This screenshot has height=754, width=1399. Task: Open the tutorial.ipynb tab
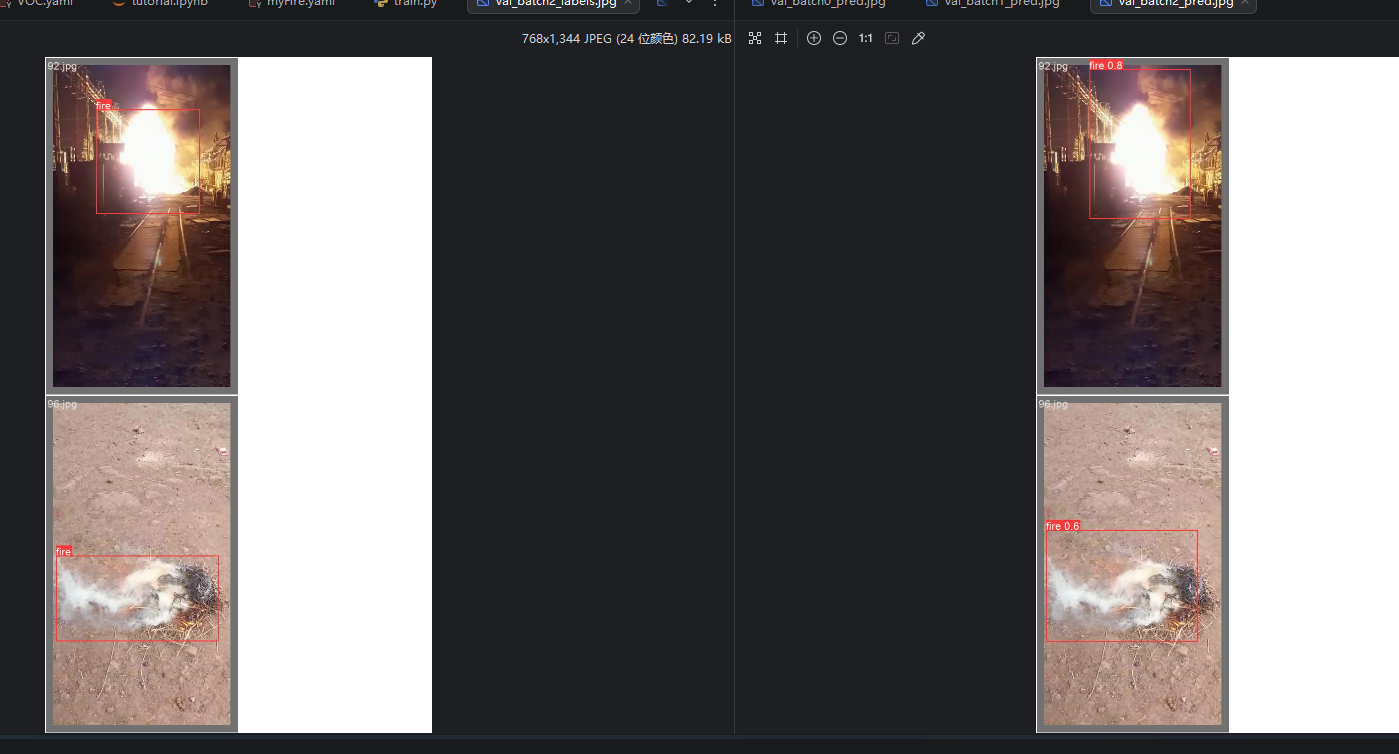tap(160, 4)
